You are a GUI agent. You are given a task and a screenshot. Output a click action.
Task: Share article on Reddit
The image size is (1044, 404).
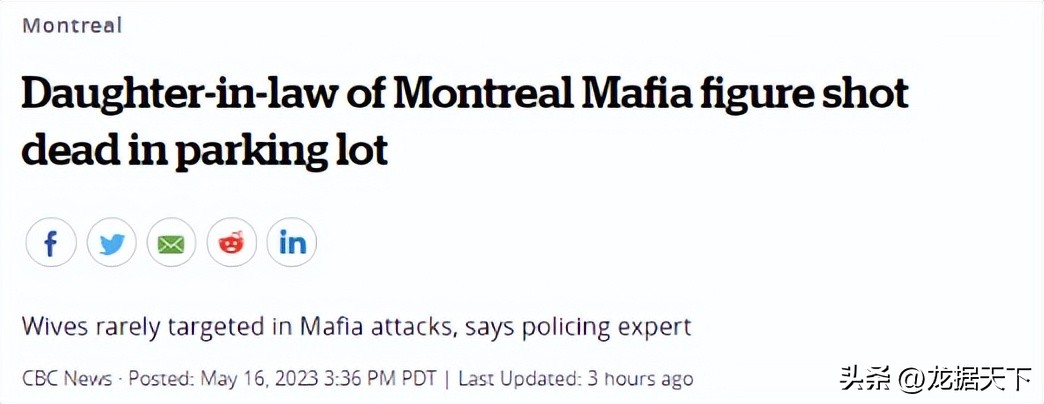[x=231, y=243]
